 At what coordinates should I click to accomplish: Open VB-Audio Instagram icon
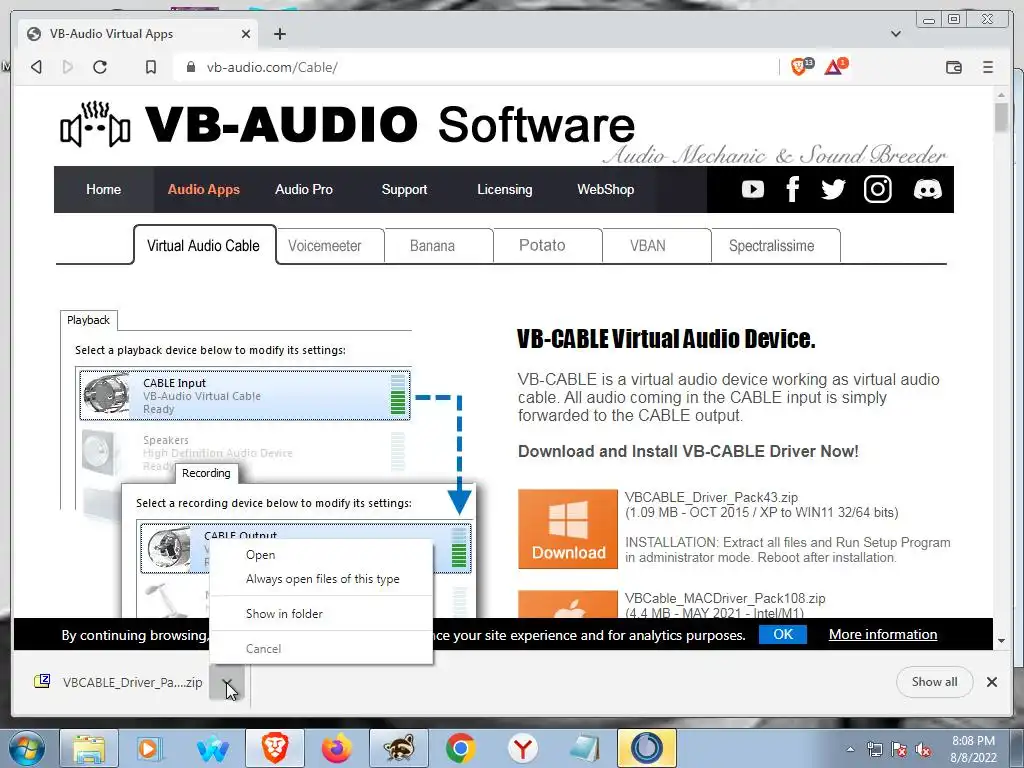878,189
